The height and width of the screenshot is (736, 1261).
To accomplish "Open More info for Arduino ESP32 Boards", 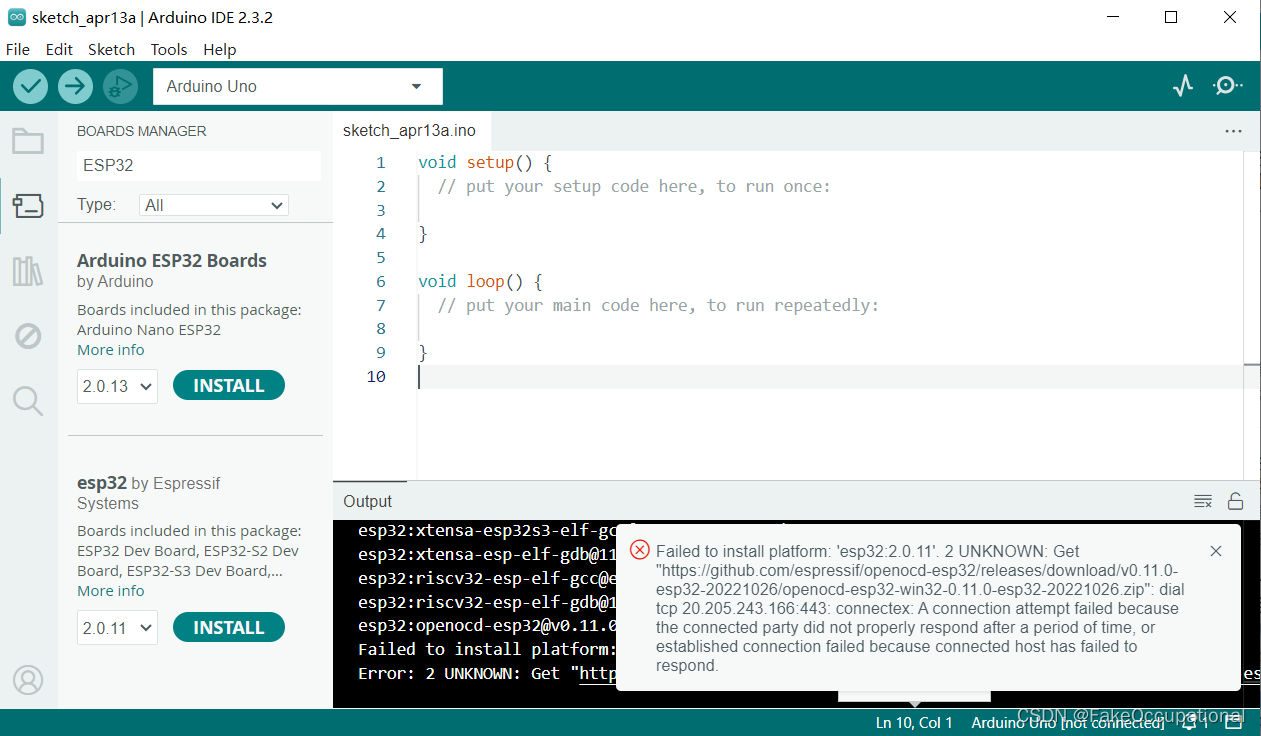I will coord(111,350).
